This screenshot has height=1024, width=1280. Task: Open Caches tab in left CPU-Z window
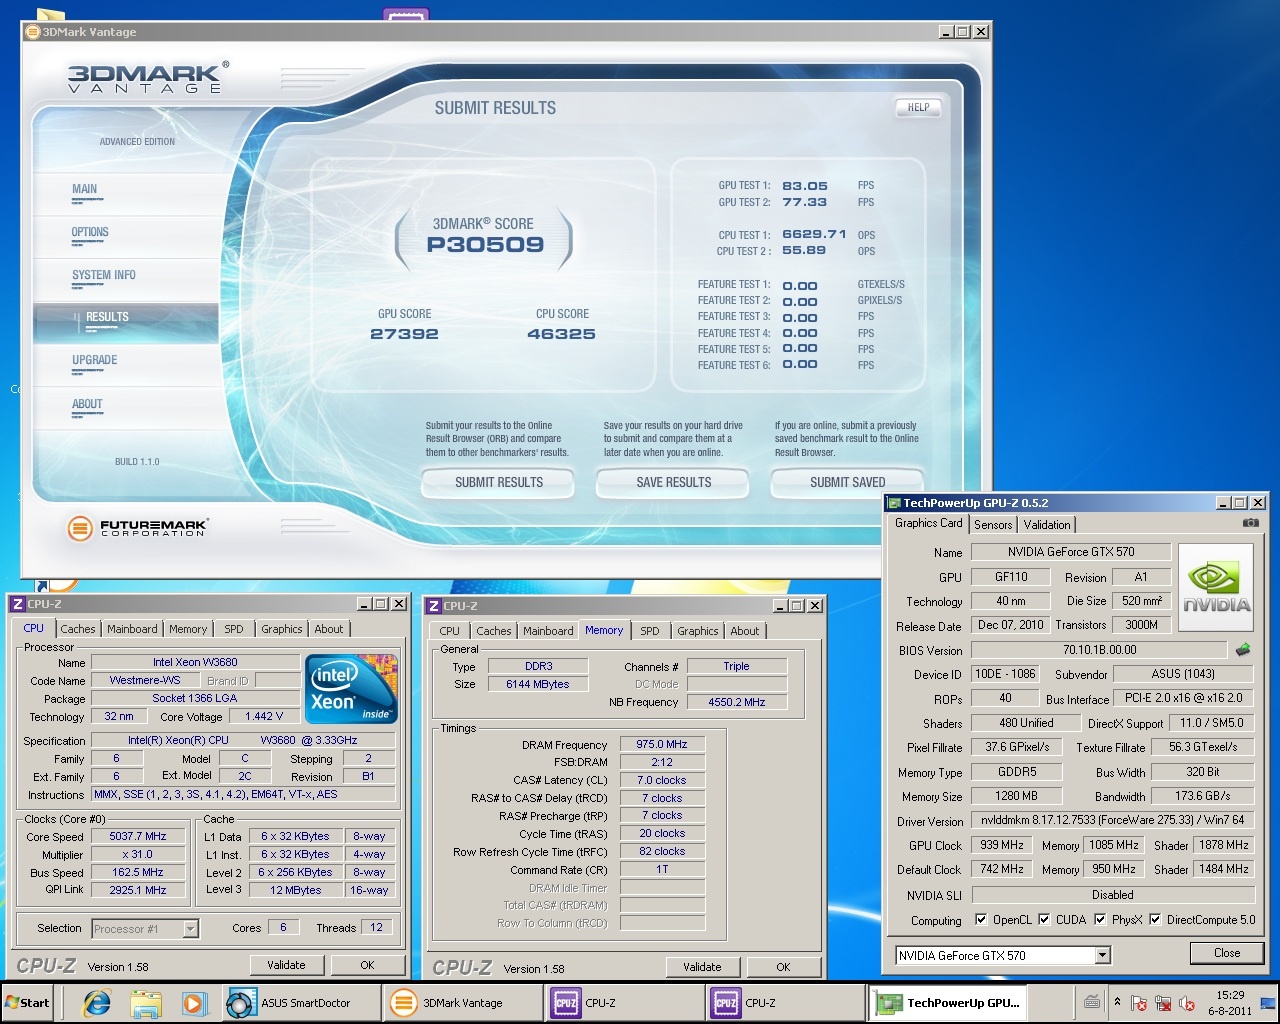click(78, 629)
